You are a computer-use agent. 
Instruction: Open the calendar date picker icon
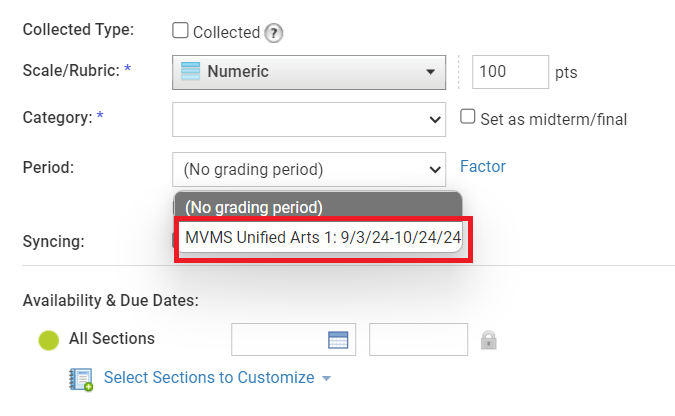pyautogui.click(x=338, y=340)
